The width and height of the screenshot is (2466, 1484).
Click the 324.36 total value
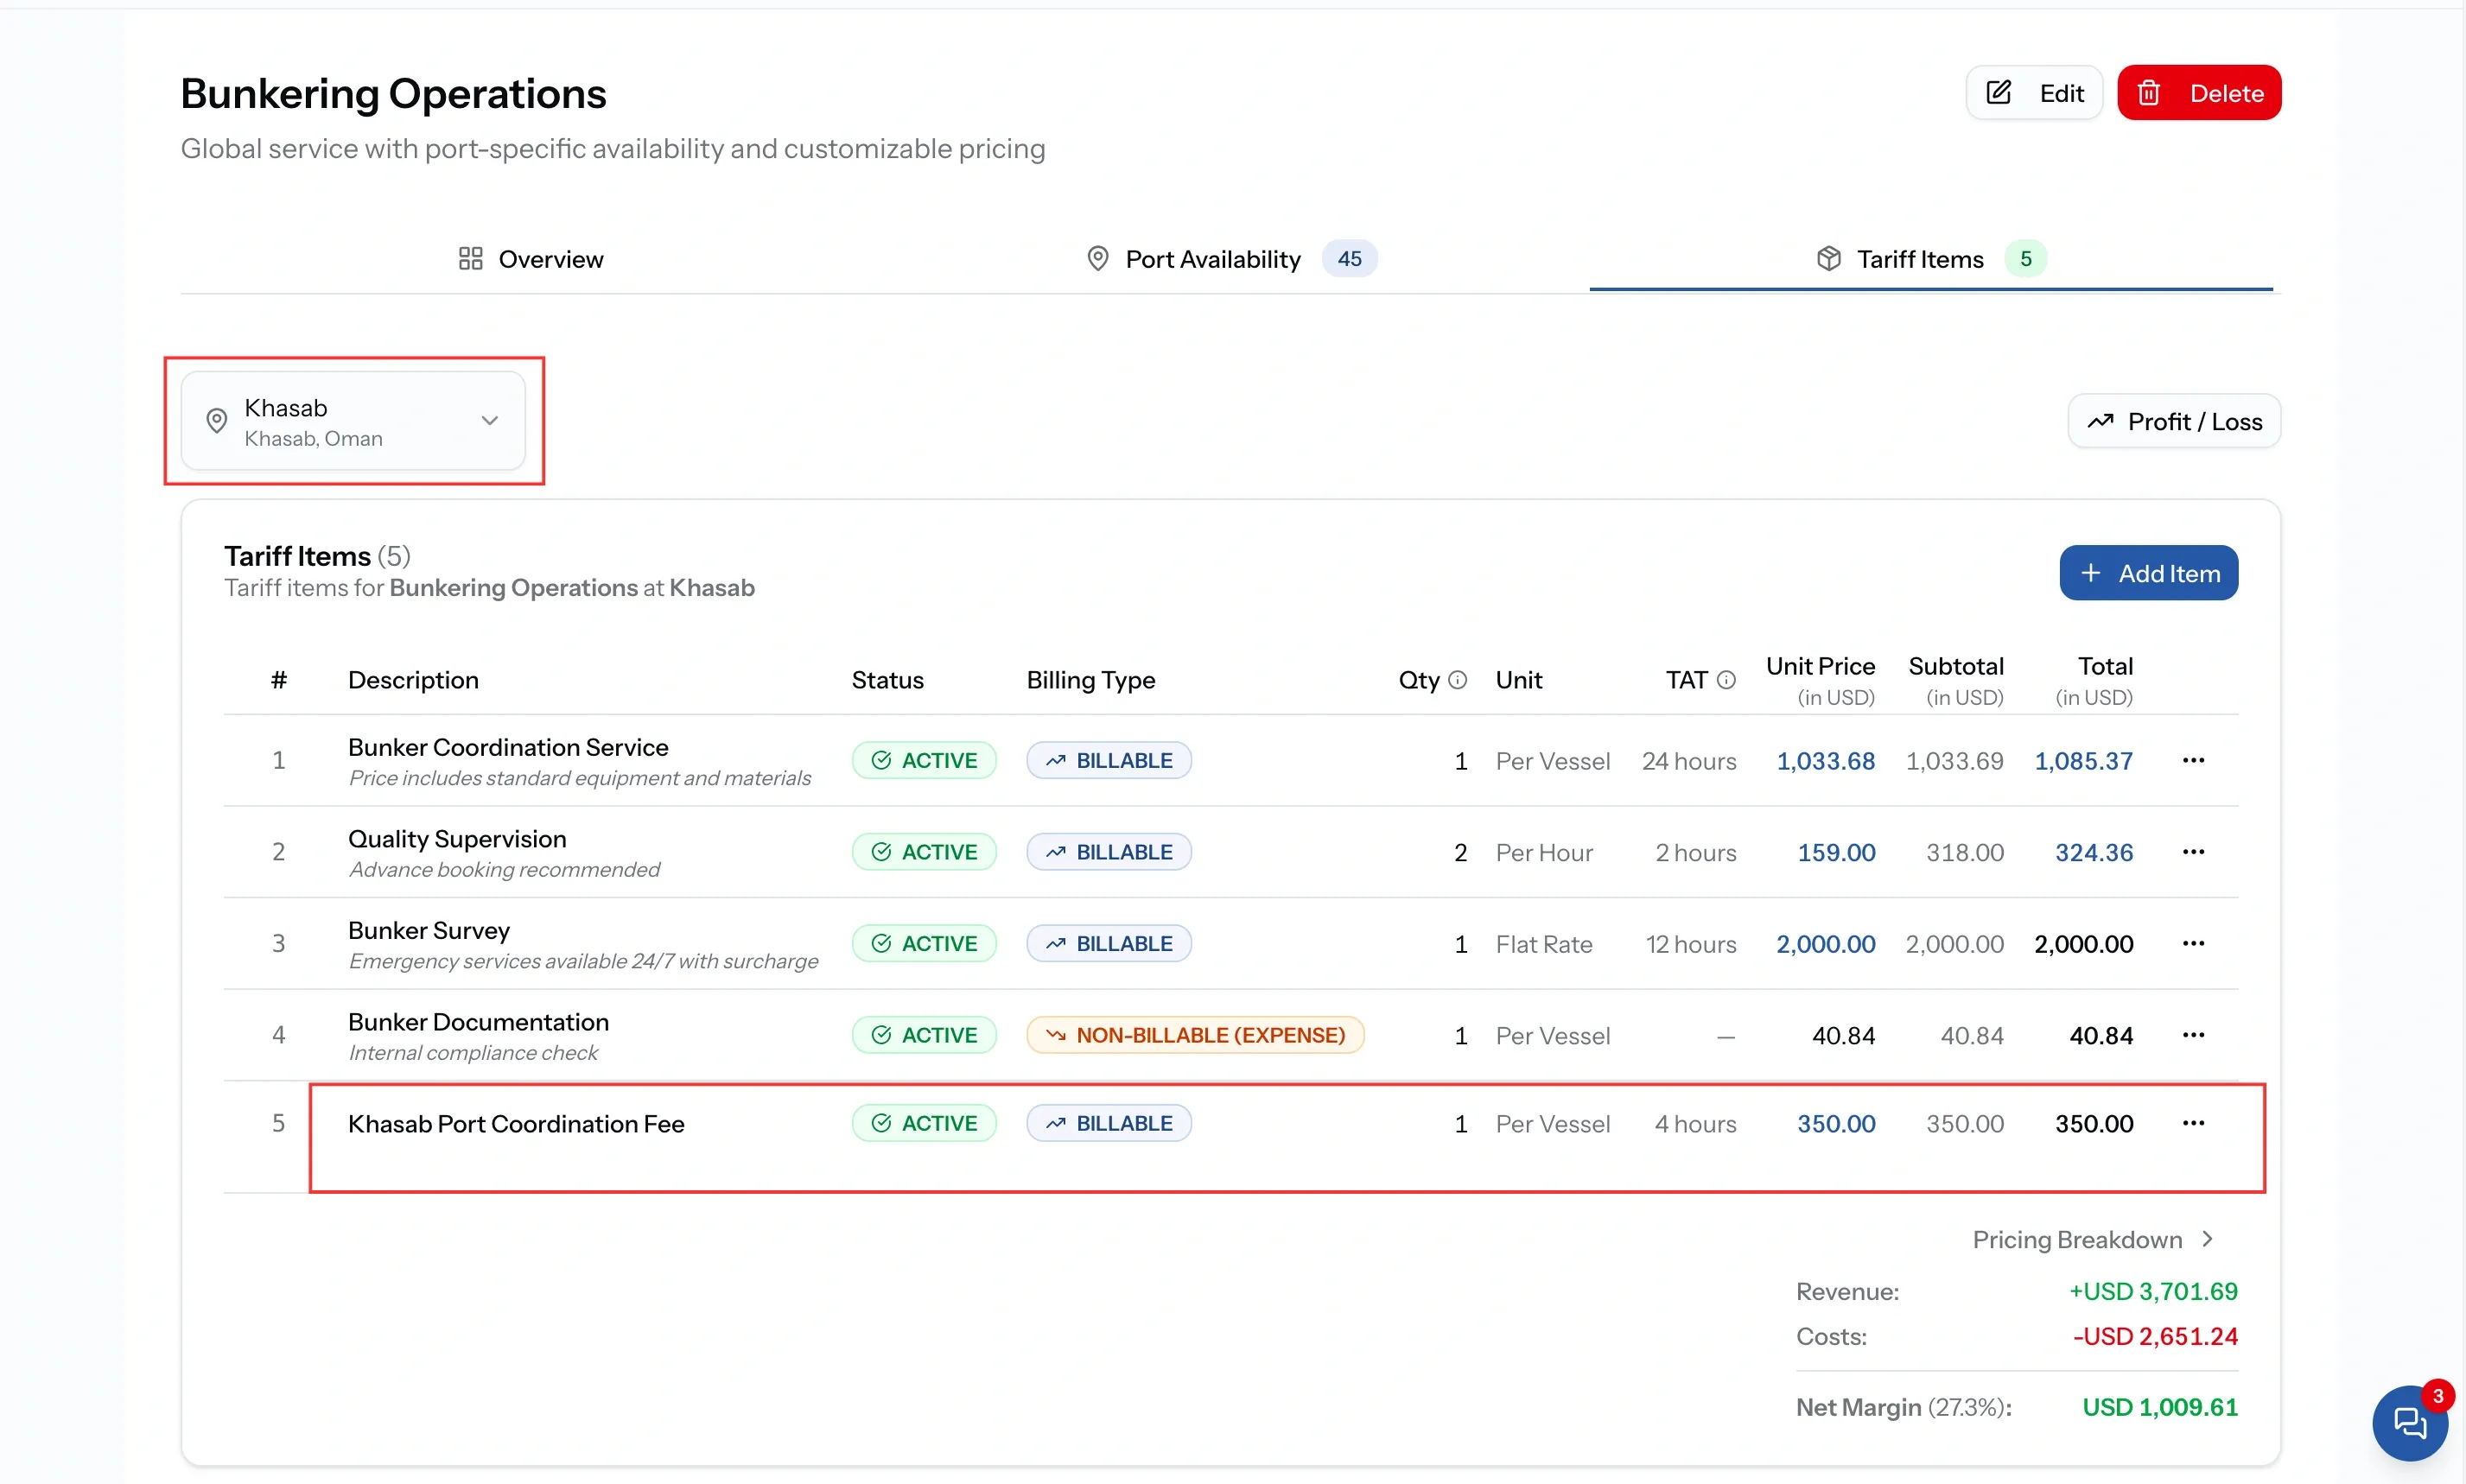(2094, 852)
